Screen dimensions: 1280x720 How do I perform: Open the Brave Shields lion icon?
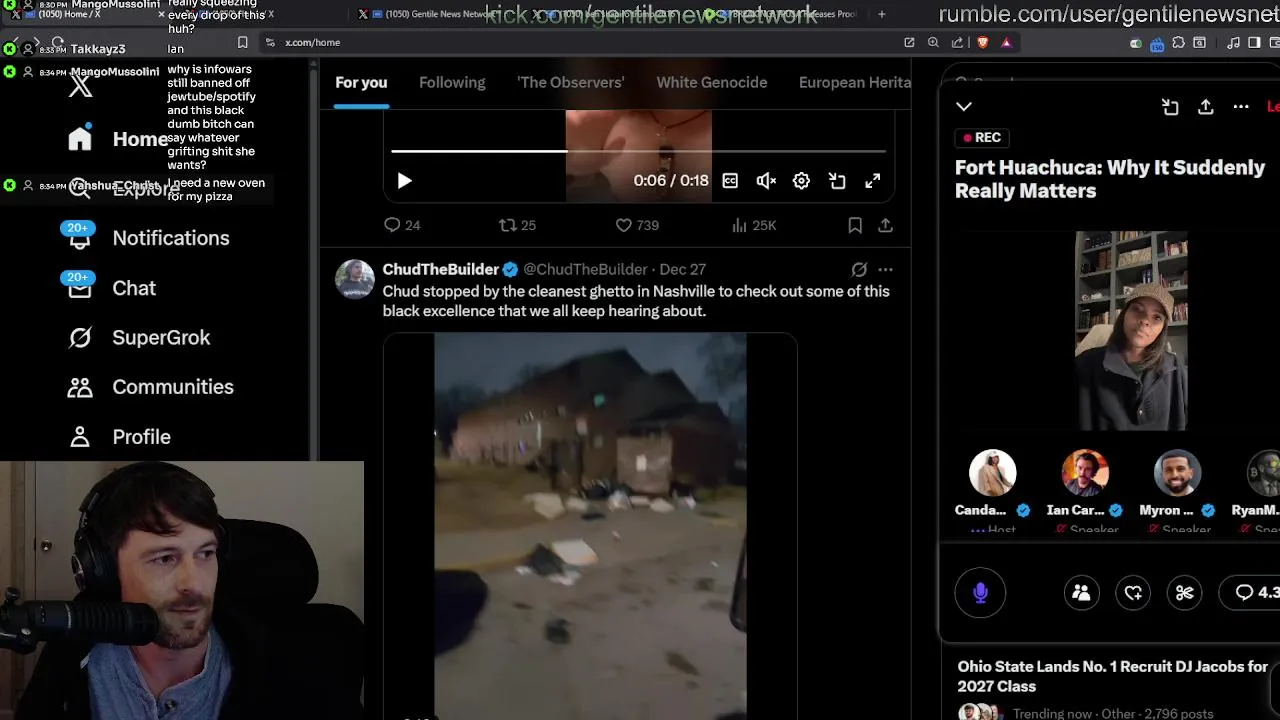983,42
